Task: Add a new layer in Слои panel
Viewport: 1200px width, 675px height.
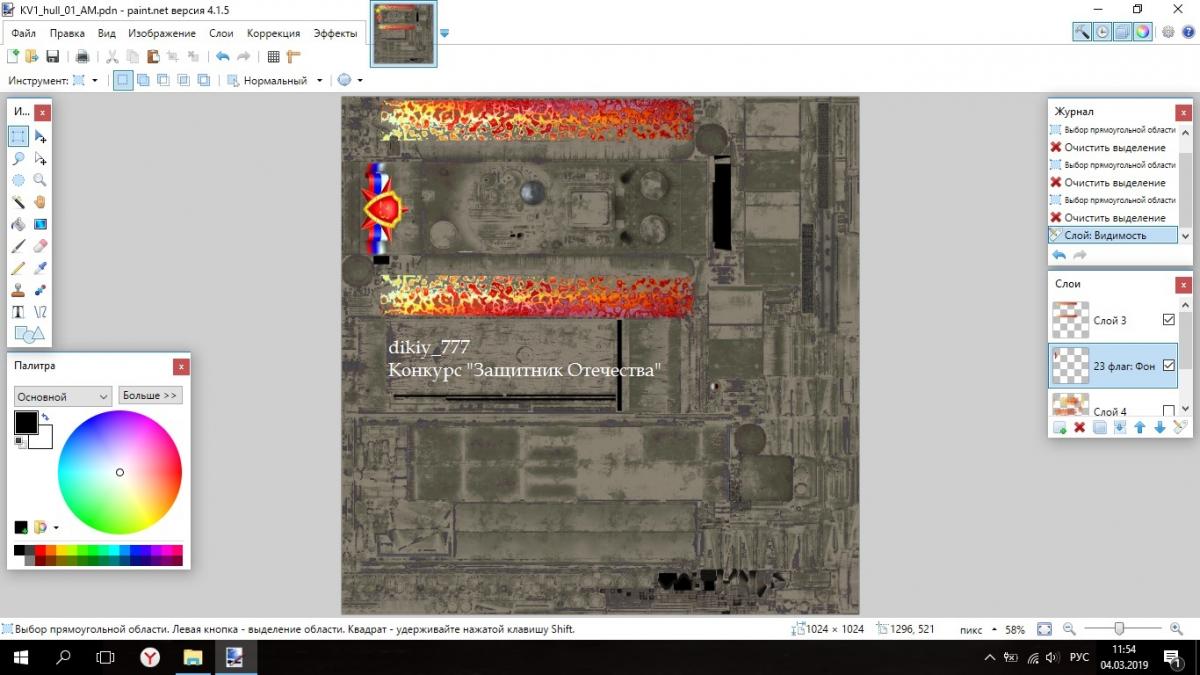Action: 1059,428
